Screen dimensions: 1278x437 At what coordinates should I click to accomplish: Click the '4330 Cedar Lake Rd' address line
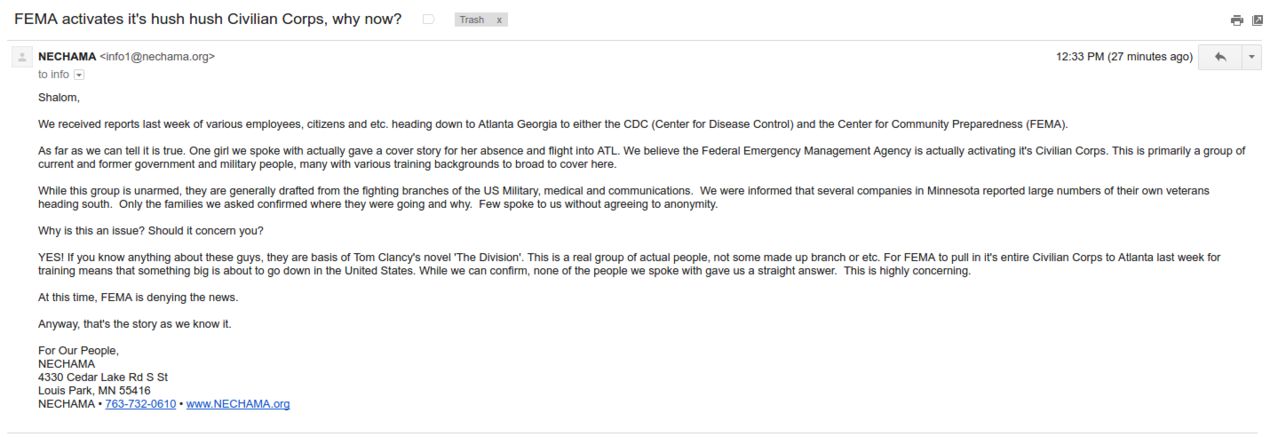click(102, 377)
